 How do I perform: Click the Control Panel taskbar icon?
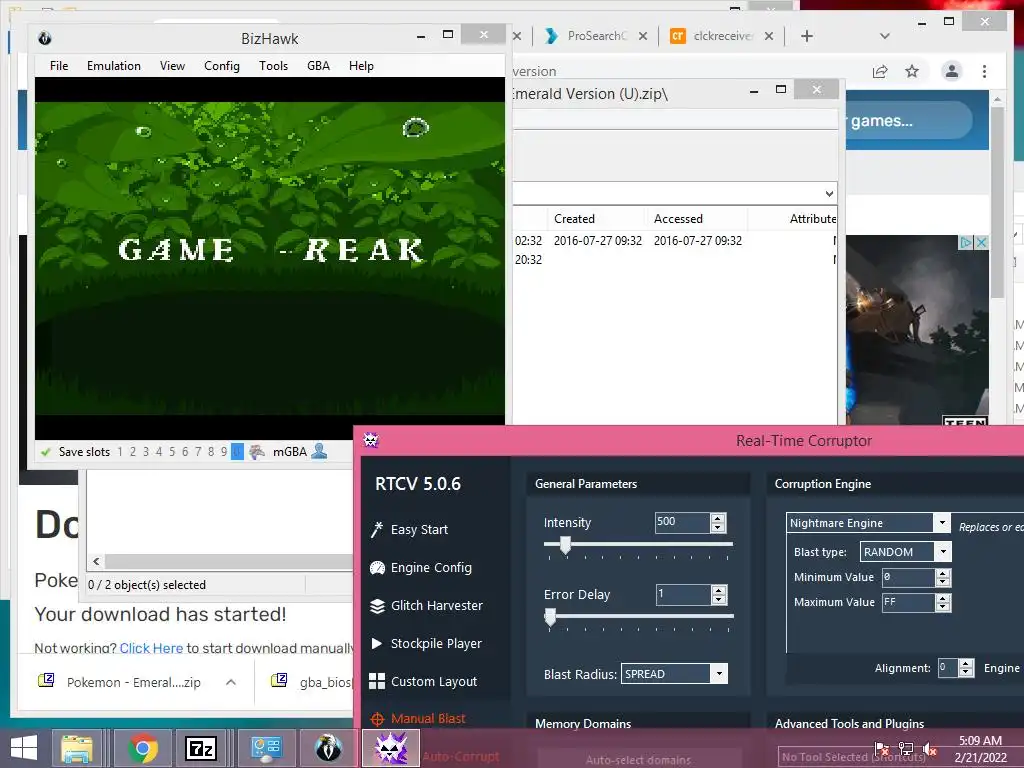click(x=266, y=748)
